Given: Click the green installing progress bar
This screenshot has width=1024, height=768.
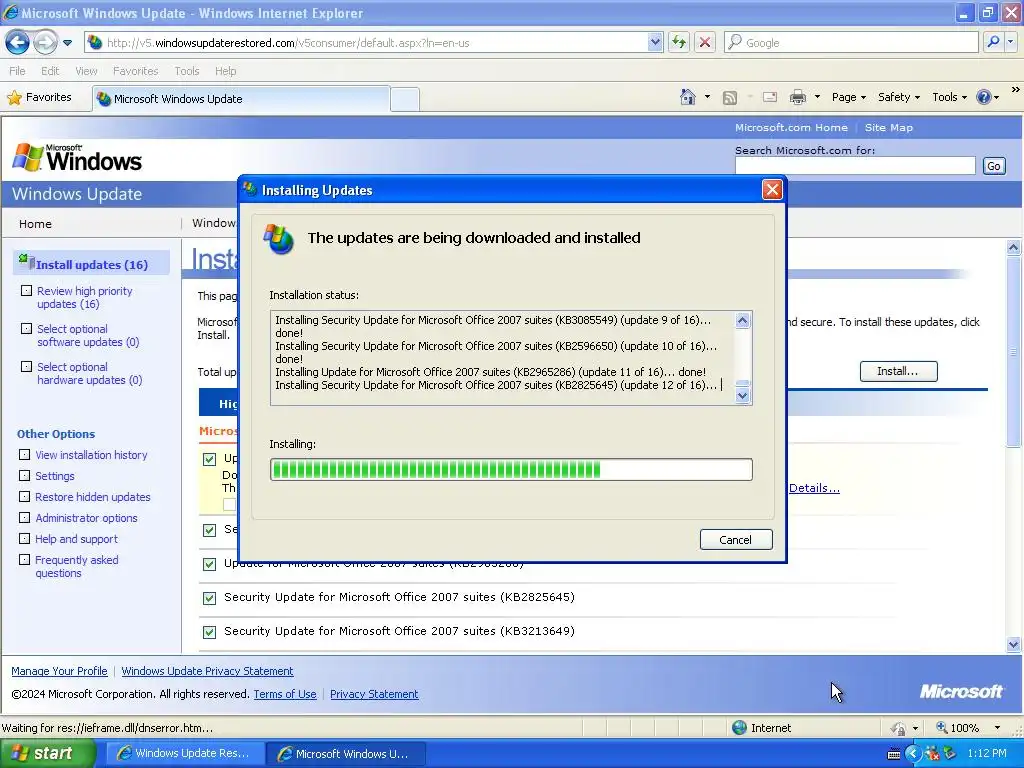Looking at the screenshot, I should click(511, 469).
